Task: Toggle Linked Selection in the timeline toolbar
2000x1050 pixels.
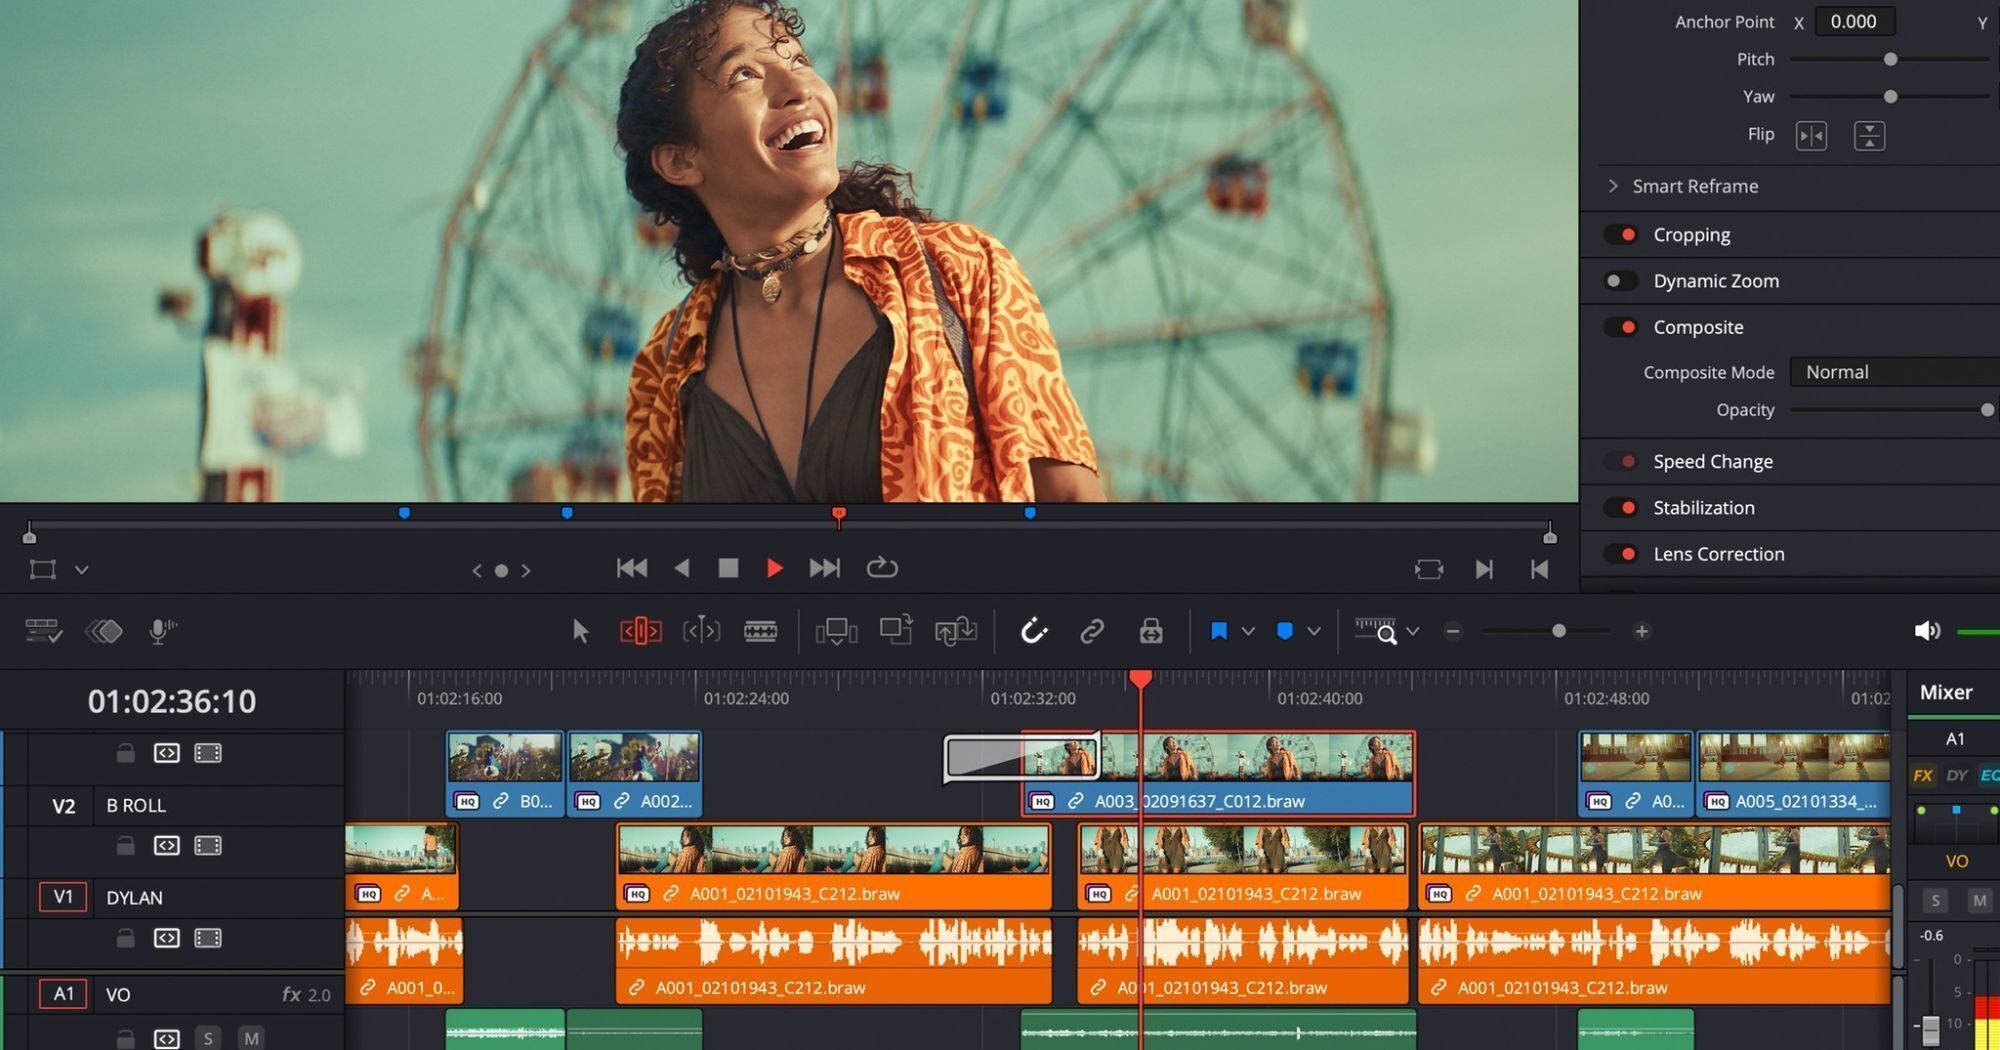Action: point(1090,631)
